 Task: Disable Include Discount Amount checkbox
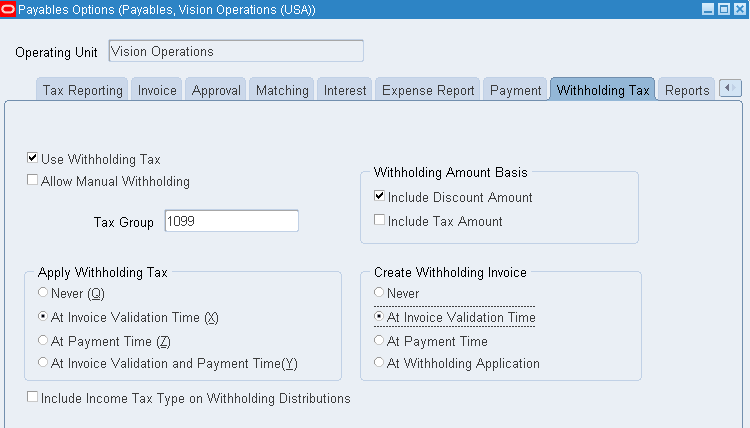(x=380, y=197)
